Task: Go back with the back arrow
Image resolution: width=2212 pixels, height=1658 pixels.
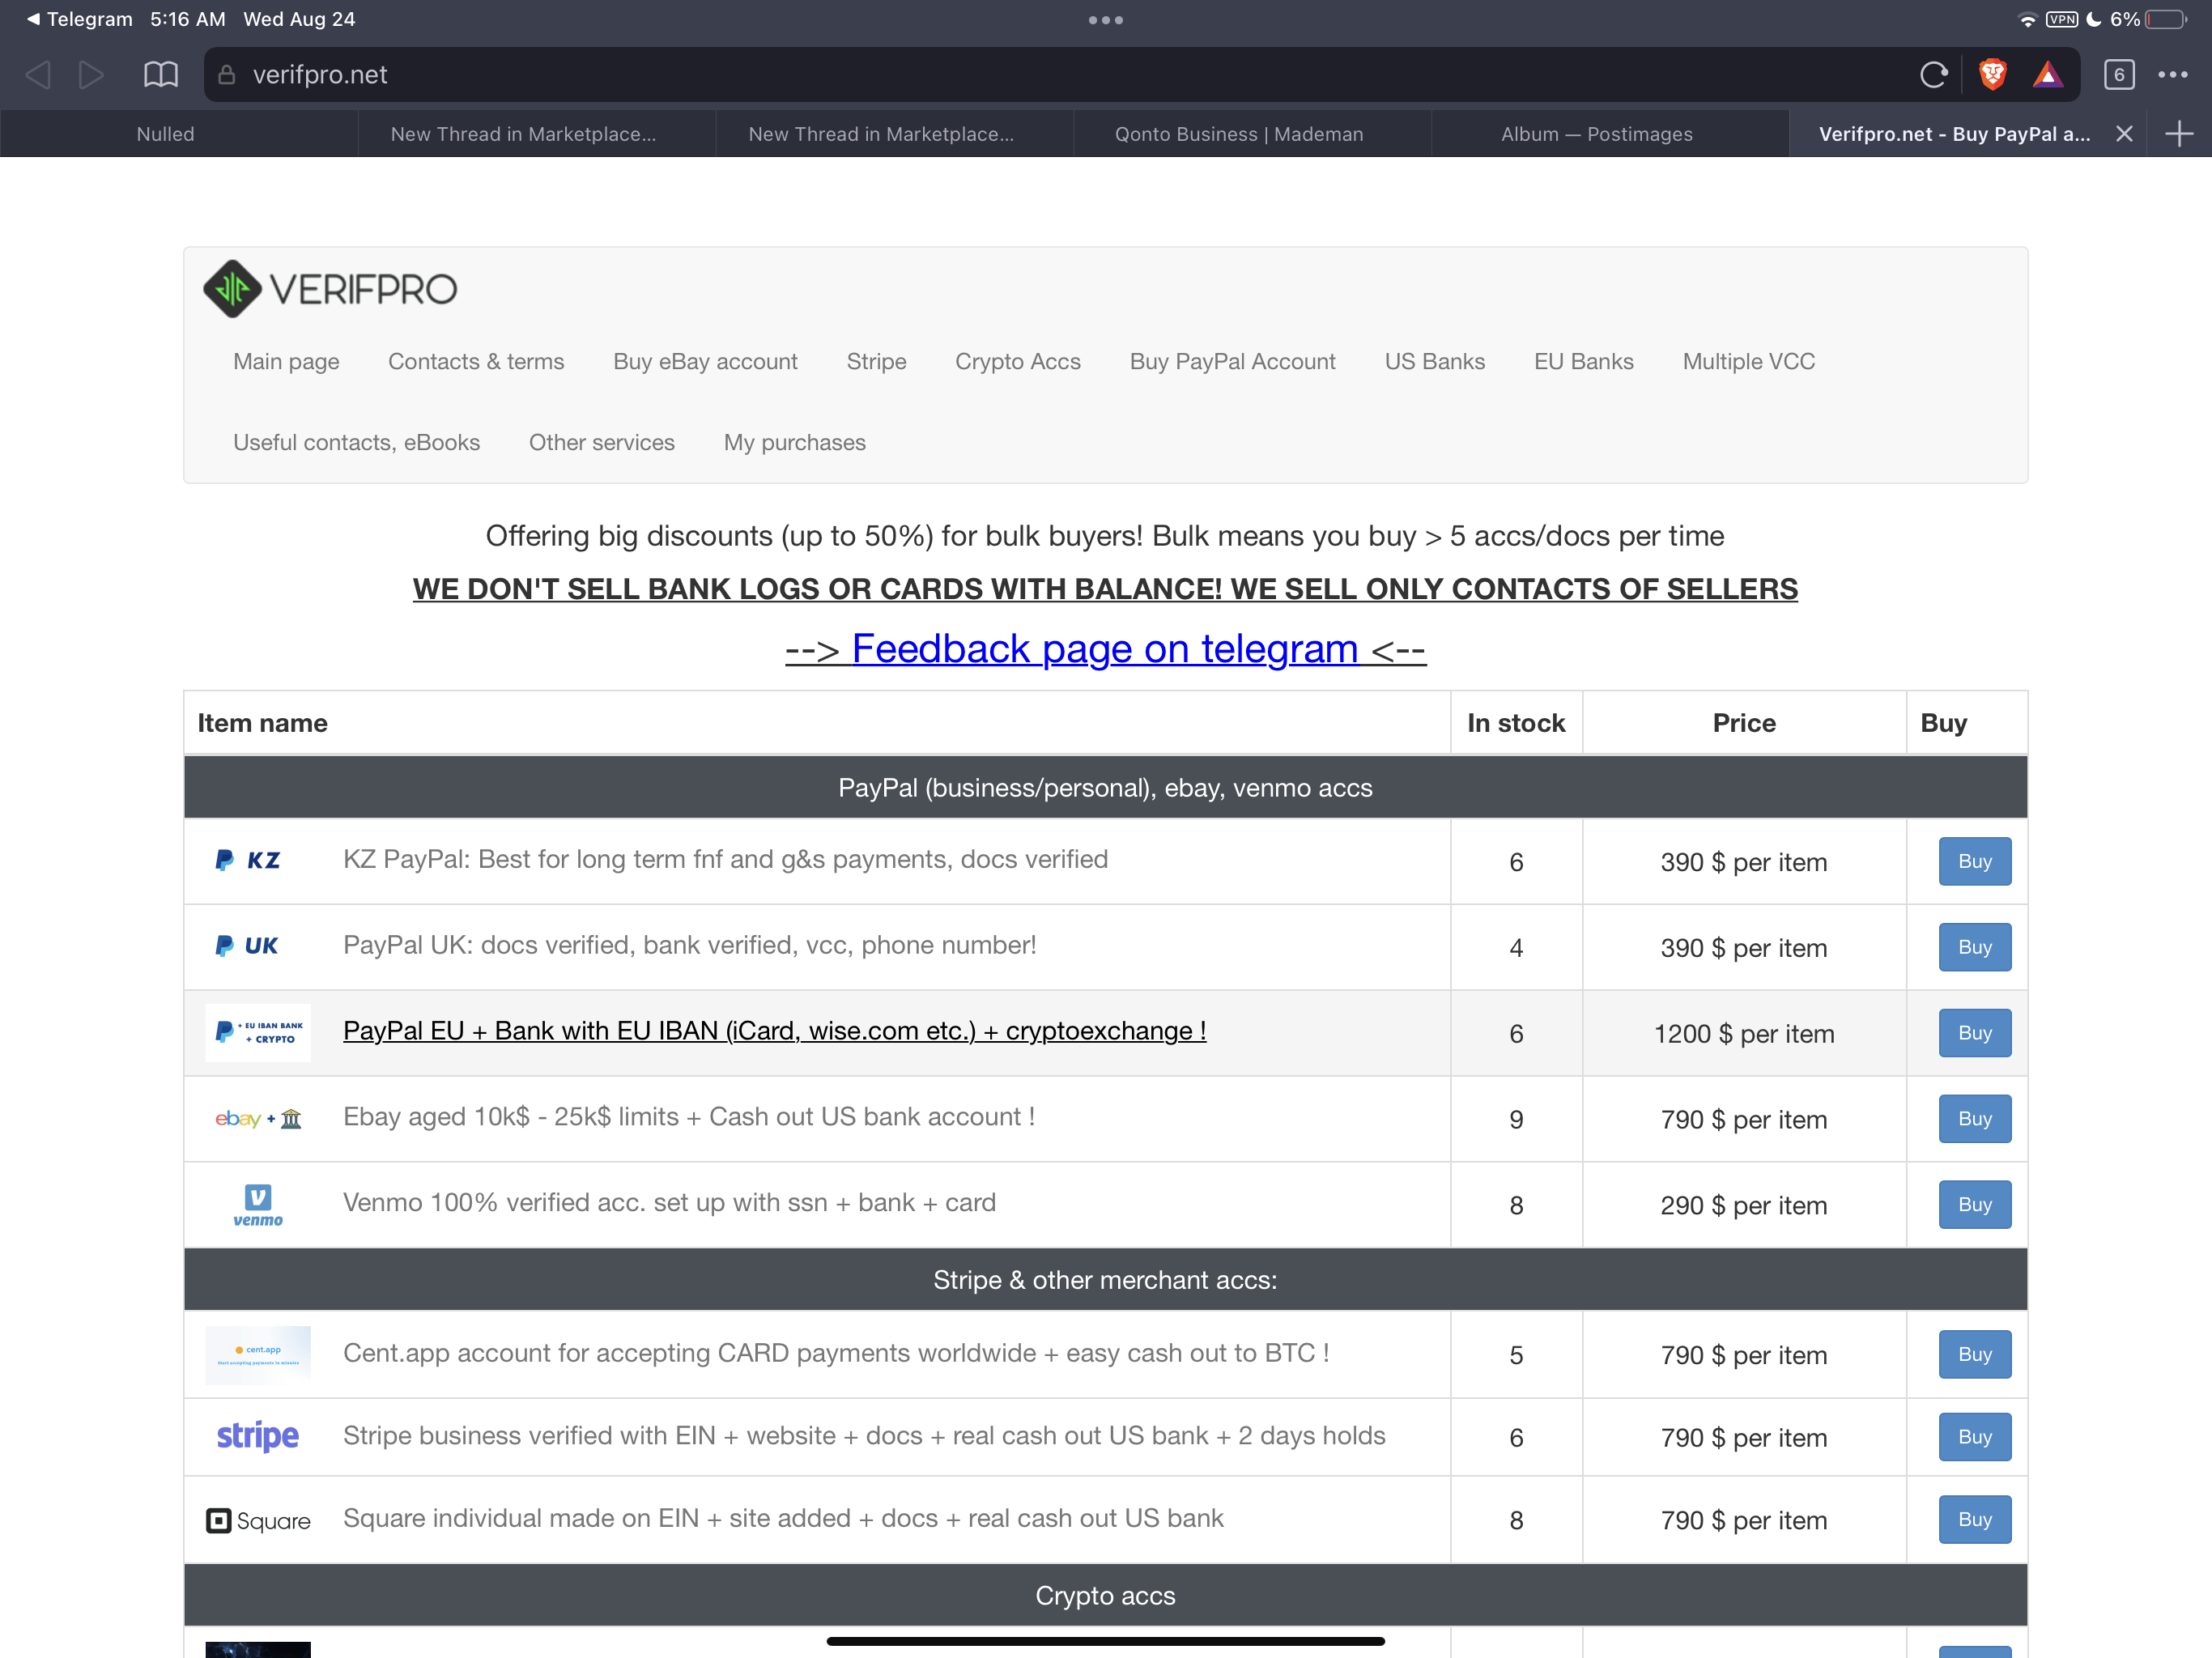Action: coord(38,75)
